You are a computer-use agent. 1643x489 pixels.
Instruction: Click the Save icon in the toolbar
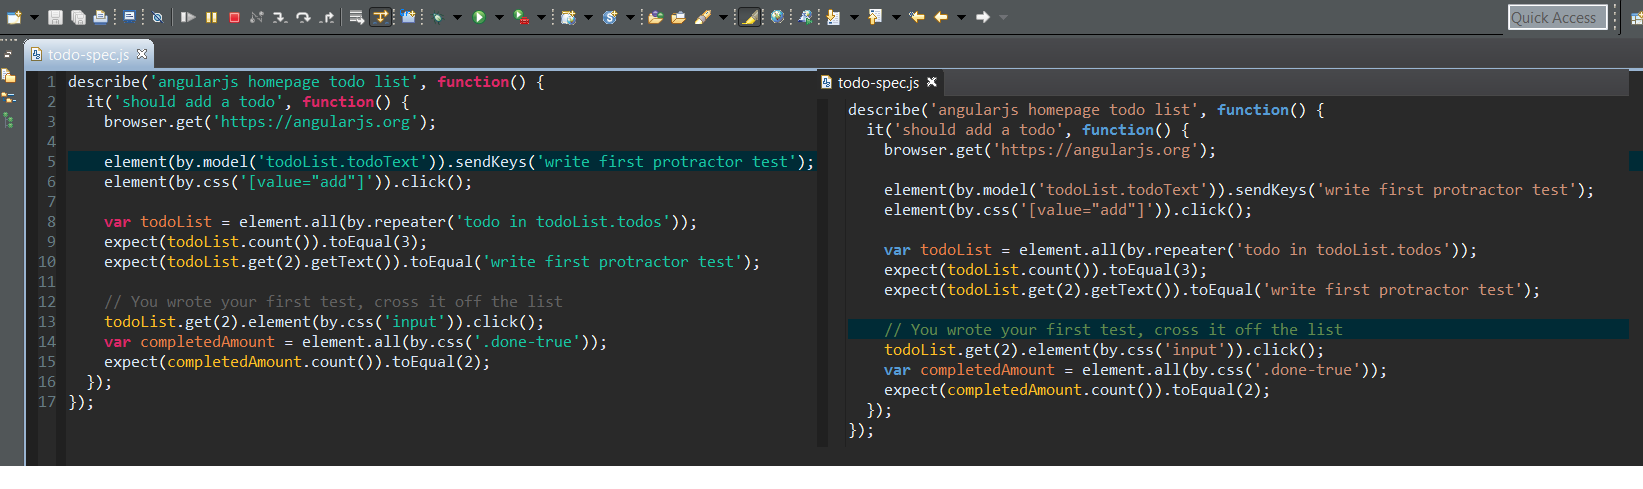click(55, 17)
